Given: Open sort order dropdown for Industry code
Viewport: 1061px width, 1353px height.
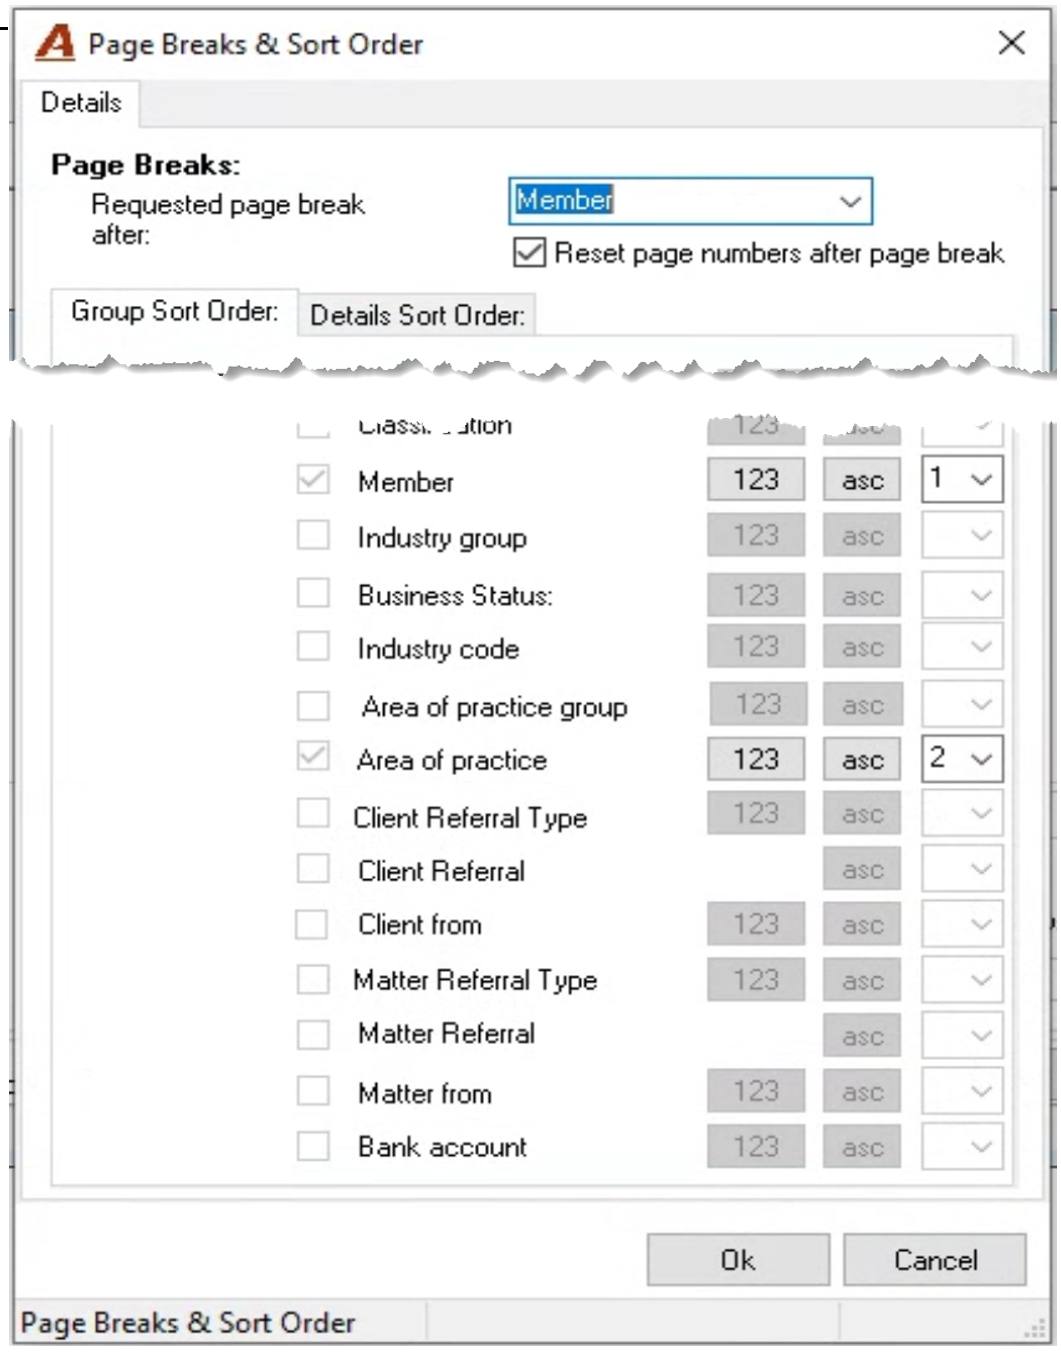Looking at the screenshot, I should tap(961, 647).
